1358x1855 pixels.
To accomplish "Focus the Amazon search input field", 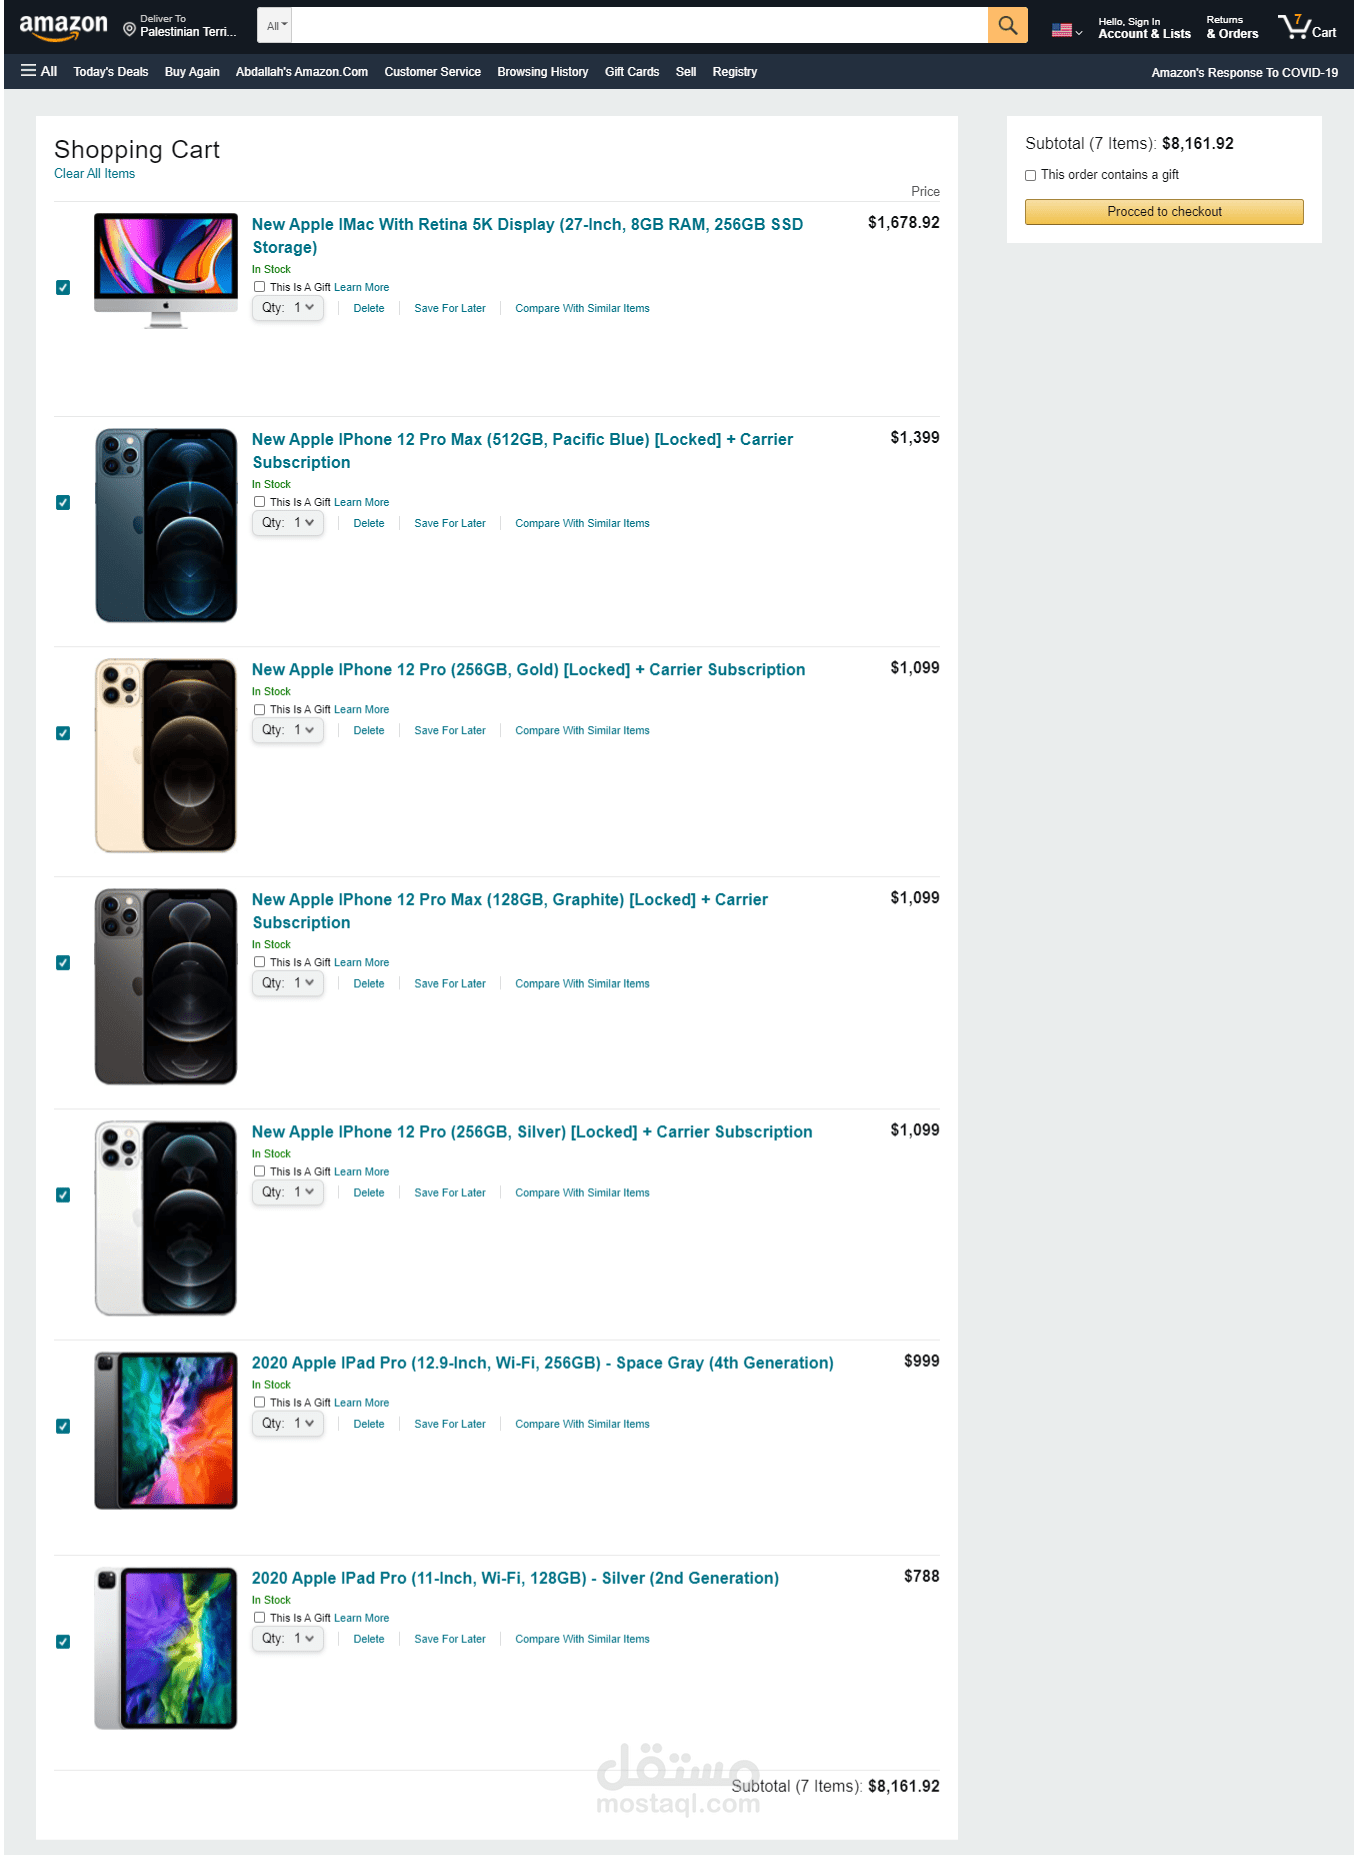I will pyautogui.click(x=640, y=25).
